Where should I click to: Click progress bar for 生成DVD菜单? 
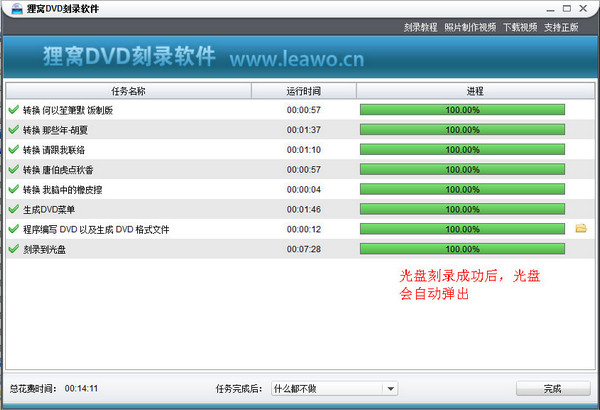coord(462,209)
